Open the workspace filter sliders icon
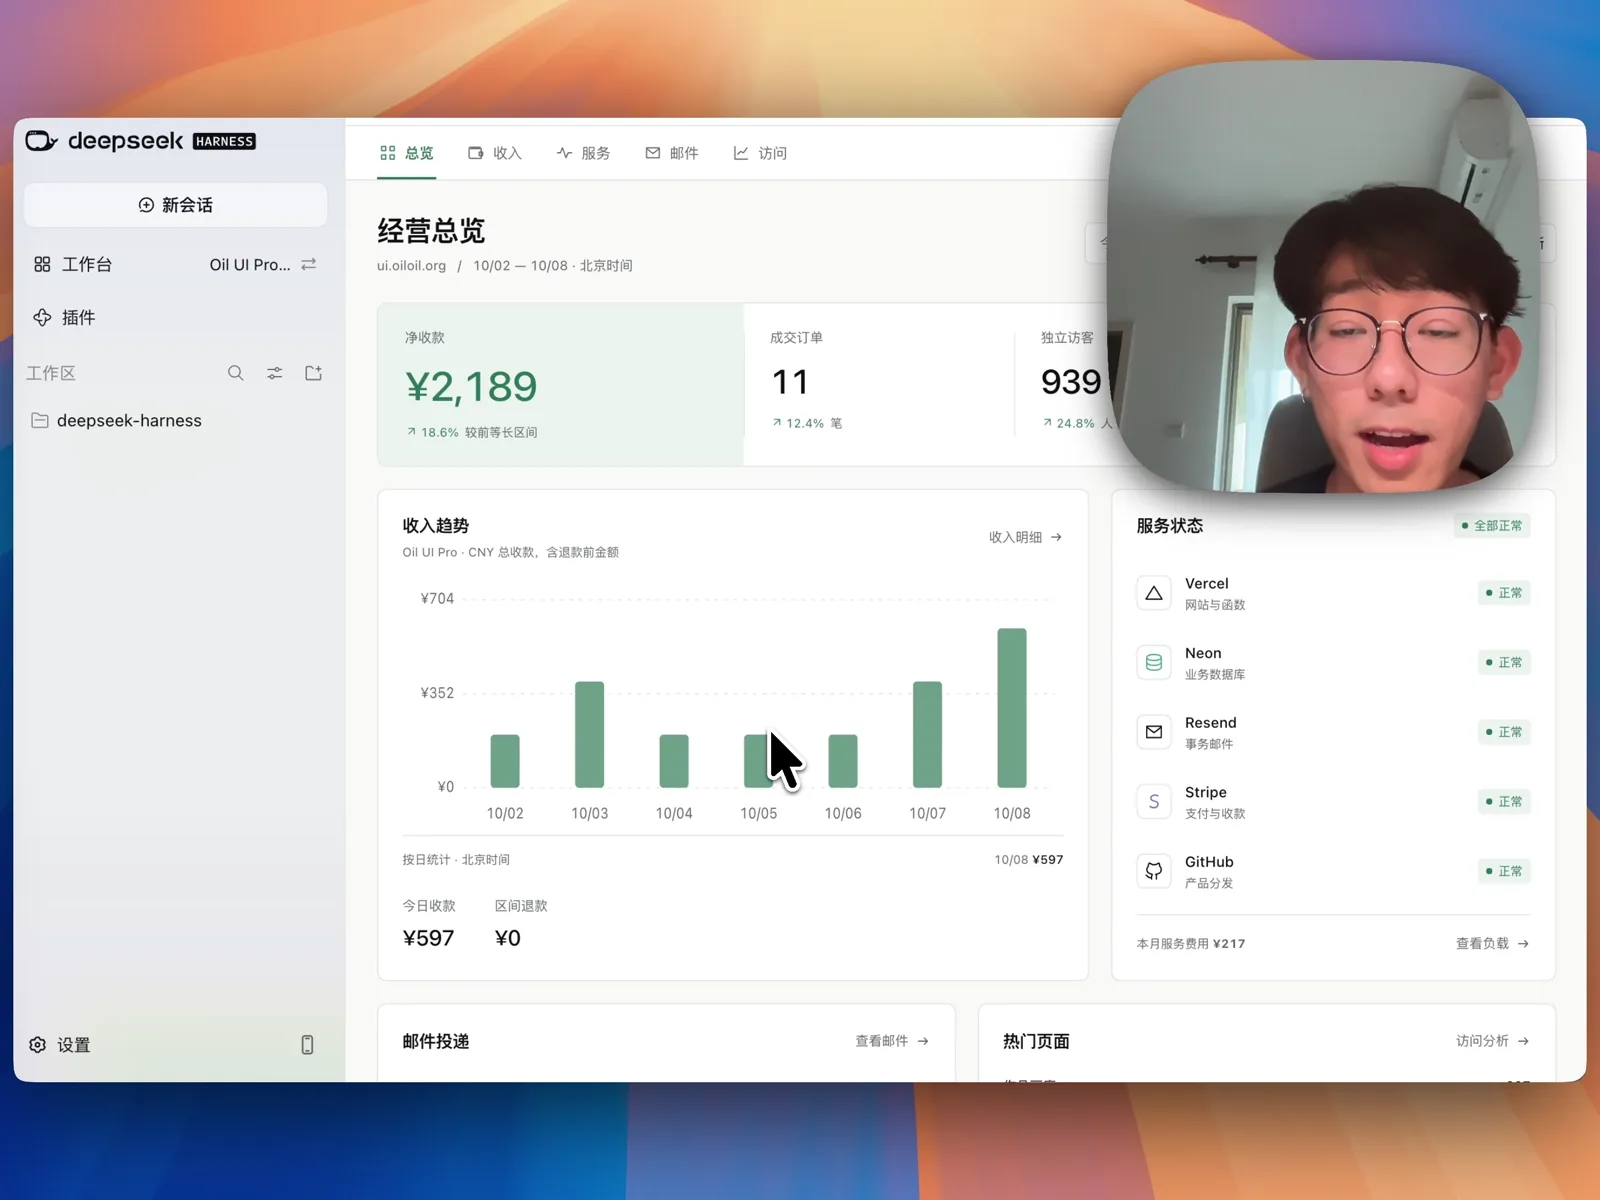The height and width of the screenshot is (1200, 1600). coord(275,373)
